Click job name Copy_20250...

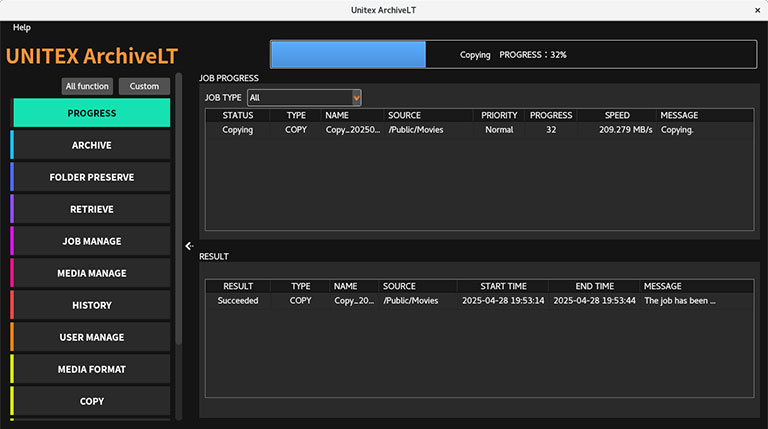click(x=353, y=130)
